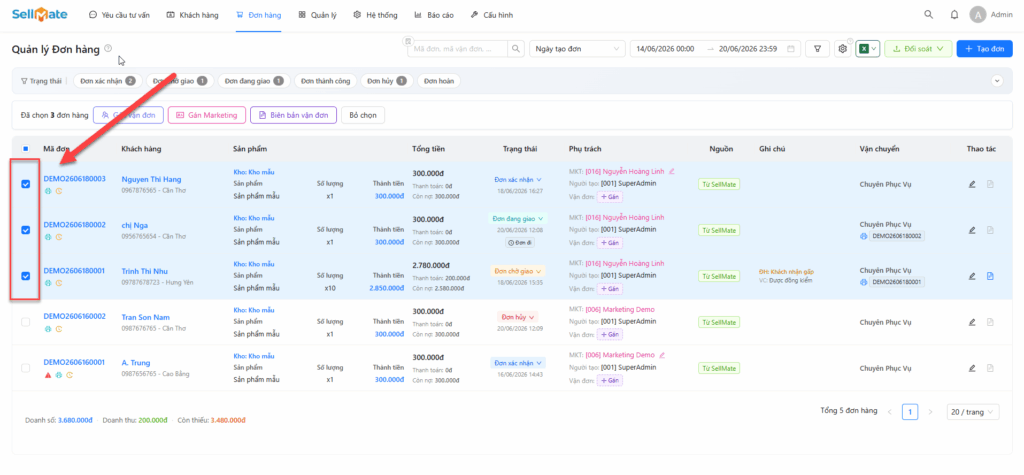
Task: Open document icon for order DEMO2606180001
Action: [x=990, y=276]
